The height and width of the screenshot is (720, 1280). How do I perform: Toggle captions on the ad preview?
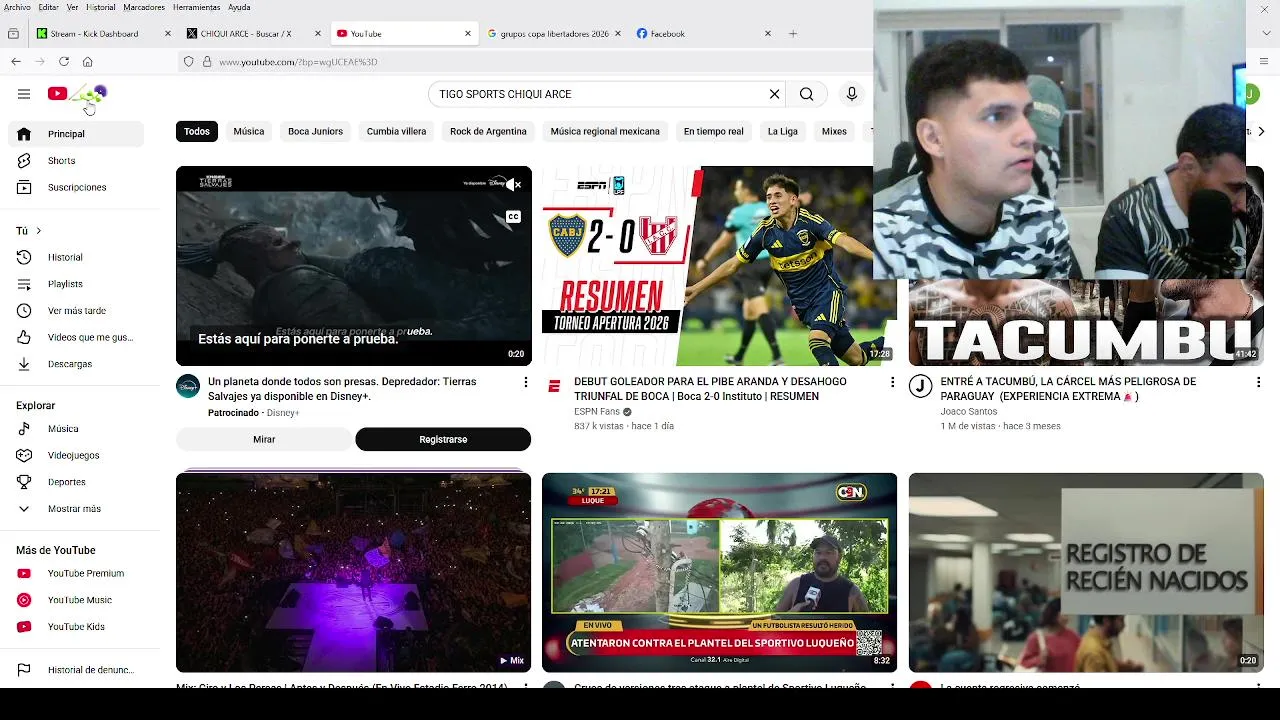(x=513, y=217)
